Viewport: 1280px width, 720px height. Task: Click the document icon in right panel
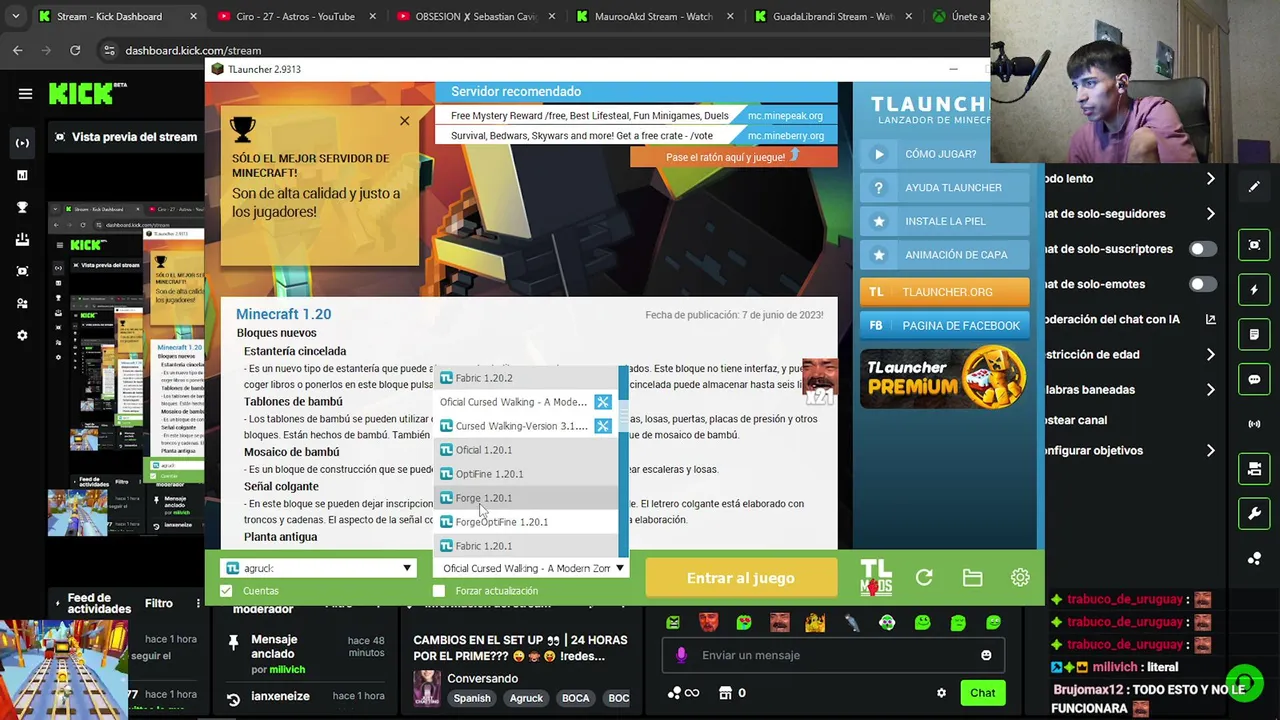click(1254, 335)
